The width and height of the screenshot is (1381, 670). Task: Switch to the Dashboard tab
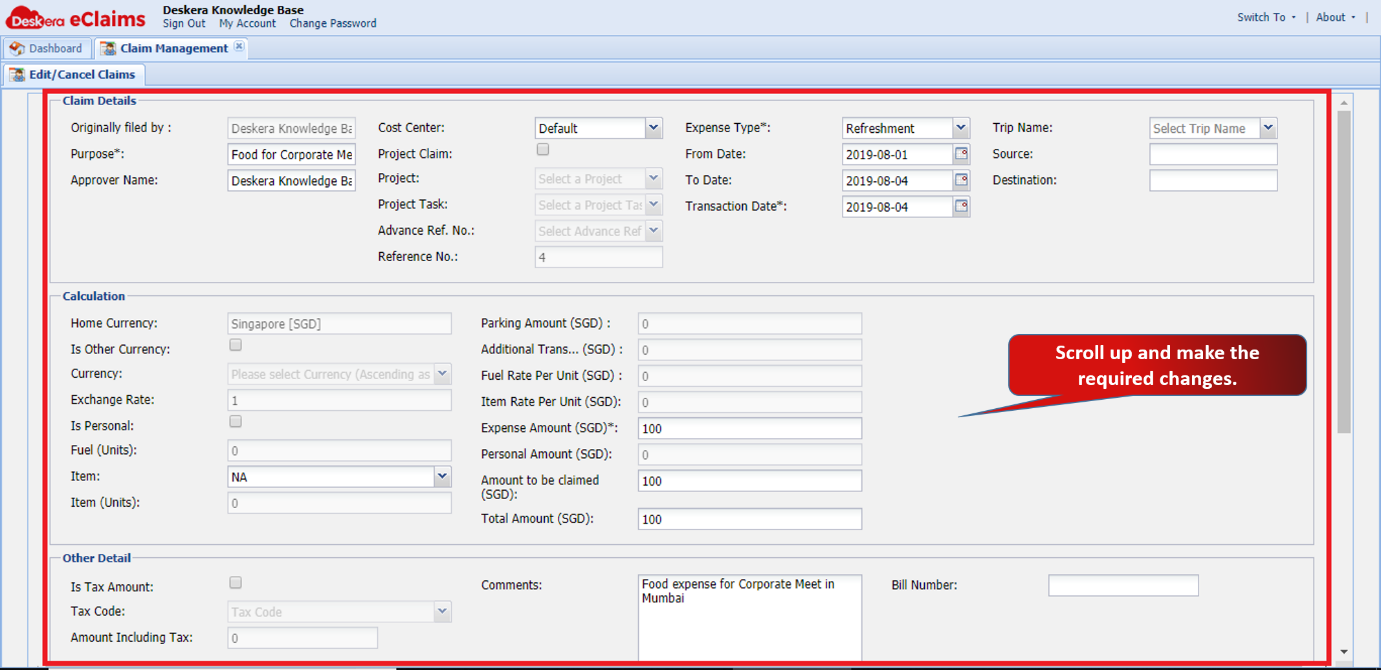(x=47, y=48)
